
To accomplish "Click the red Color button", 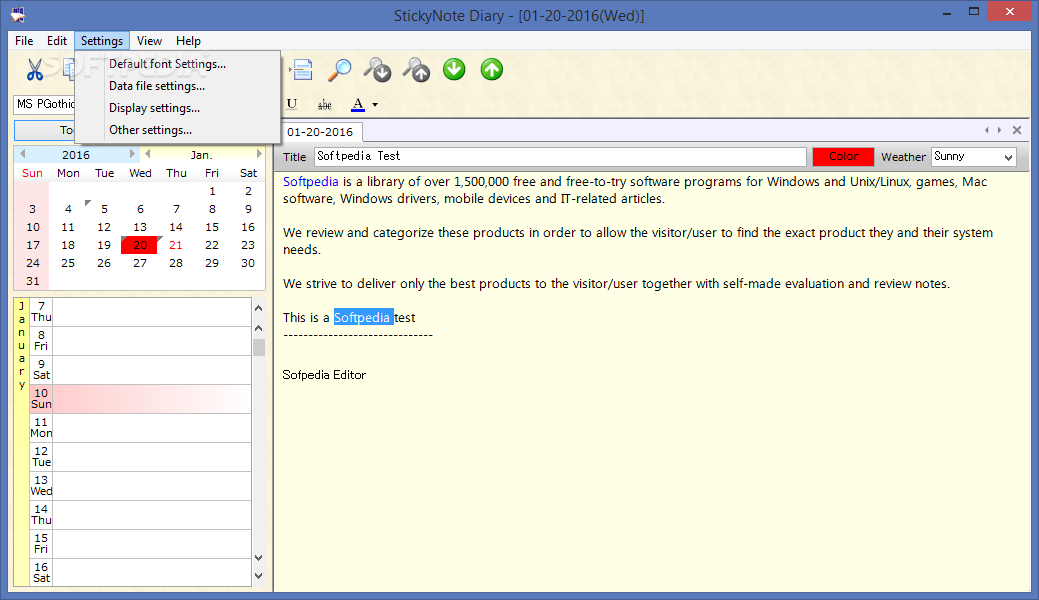I will (x=843, y=156).
